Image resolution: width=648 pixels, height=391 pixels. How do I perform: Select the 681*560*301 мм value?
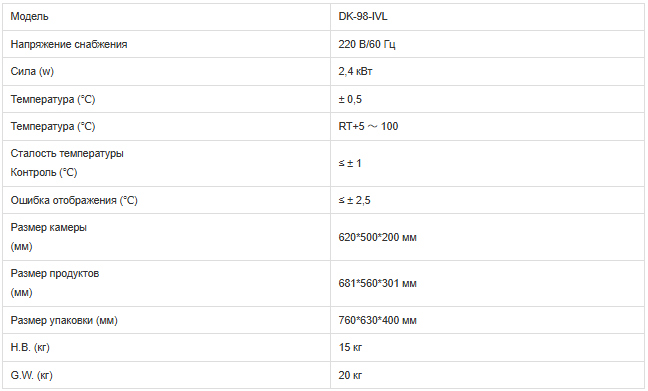coord(377,284)
